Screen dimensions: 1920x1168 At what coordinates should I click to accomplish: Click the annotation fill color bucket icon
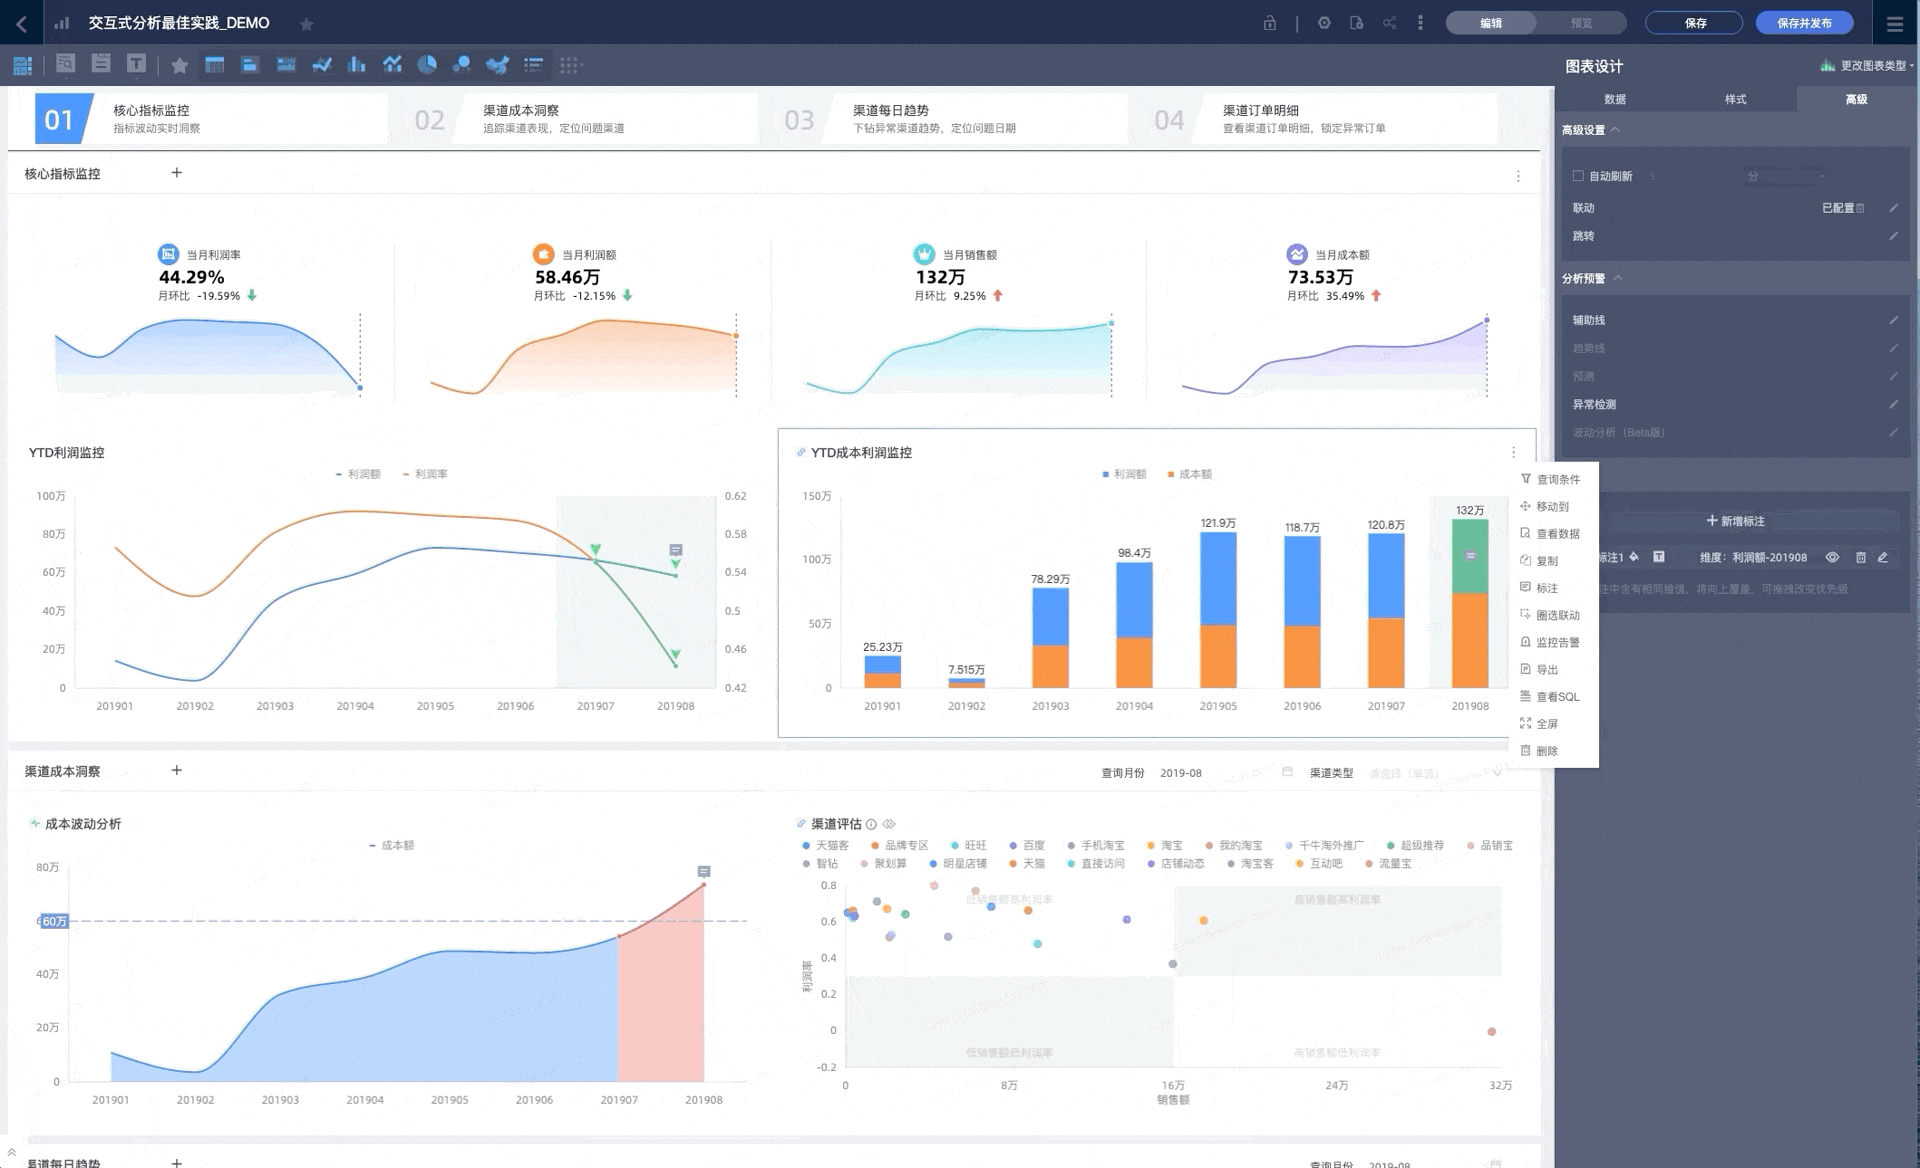(x=1634, y=557)
